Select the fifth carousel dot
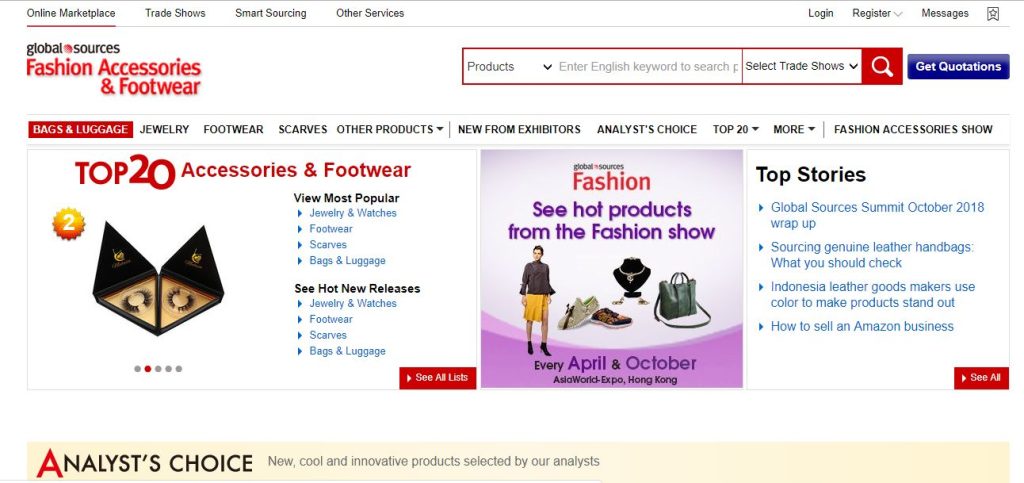 [179, 369]
